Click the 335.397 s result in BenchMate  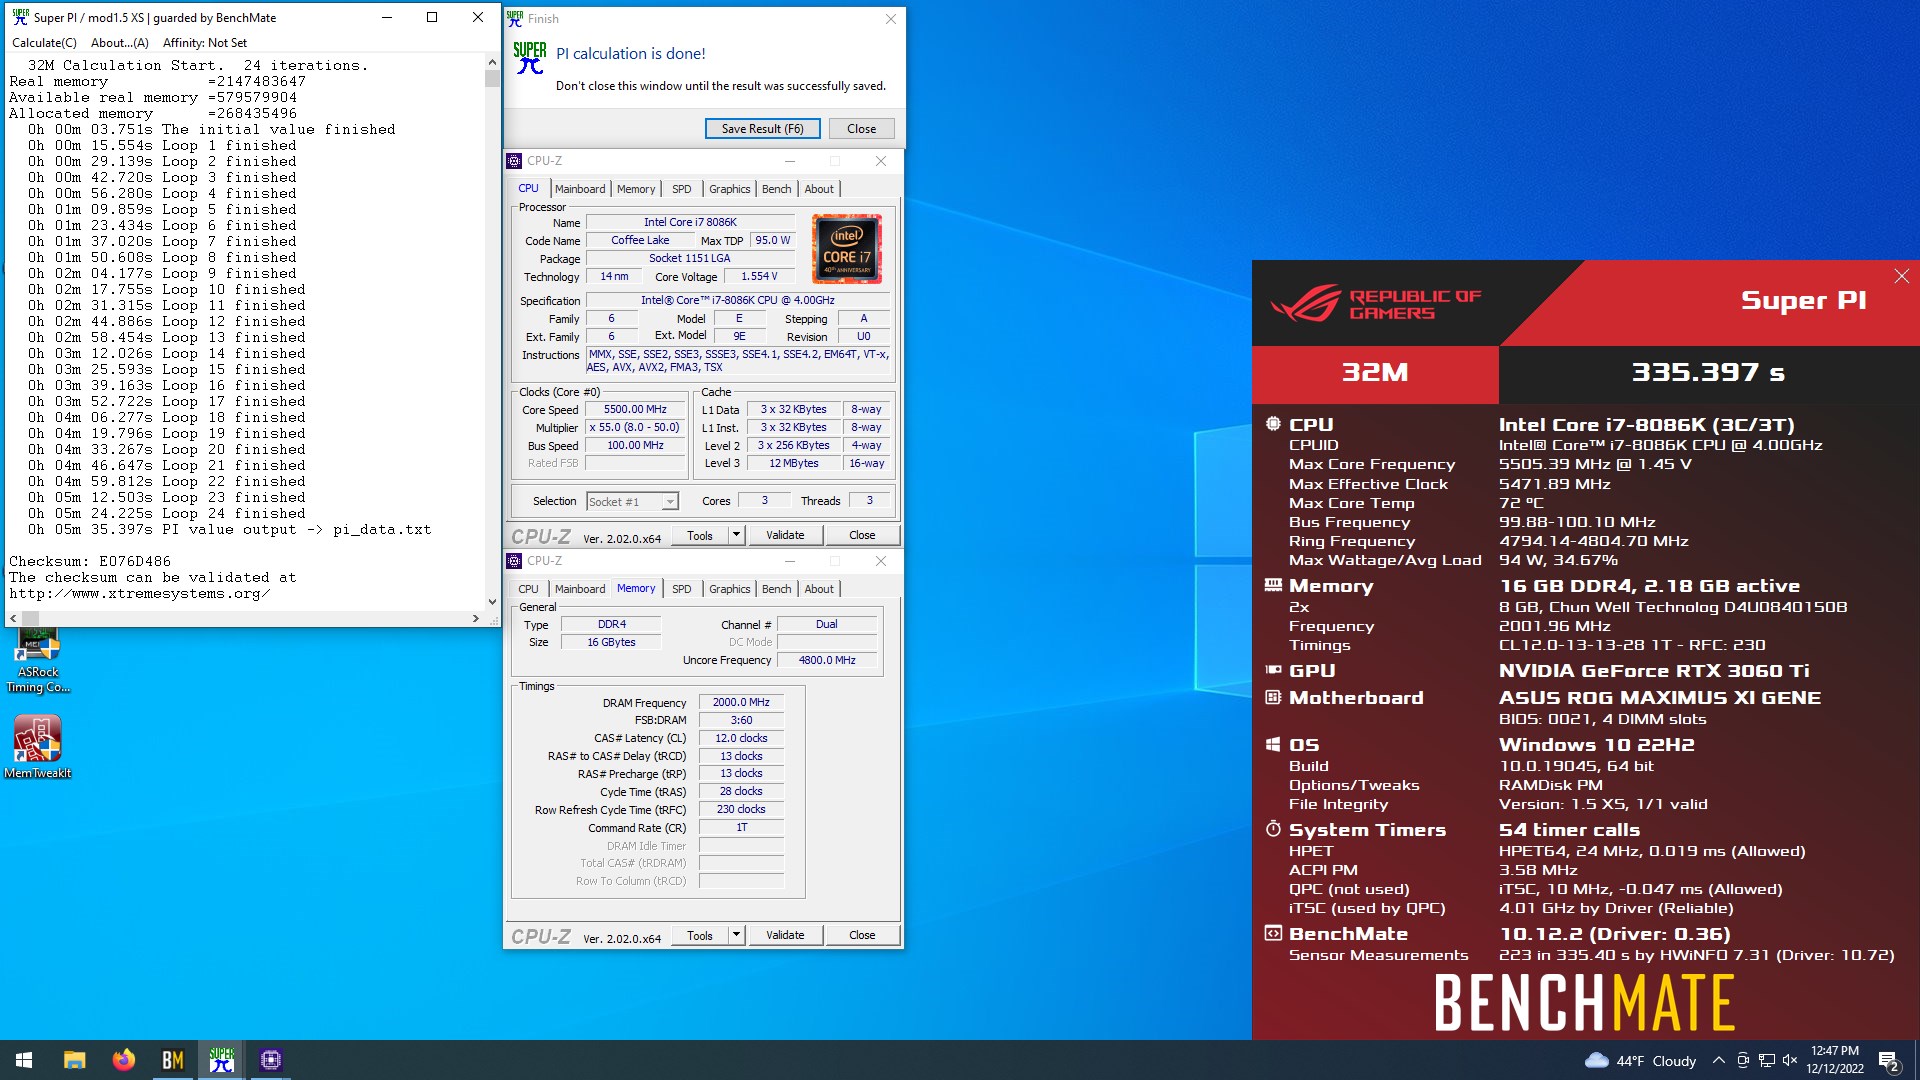tap(1708, 373)
